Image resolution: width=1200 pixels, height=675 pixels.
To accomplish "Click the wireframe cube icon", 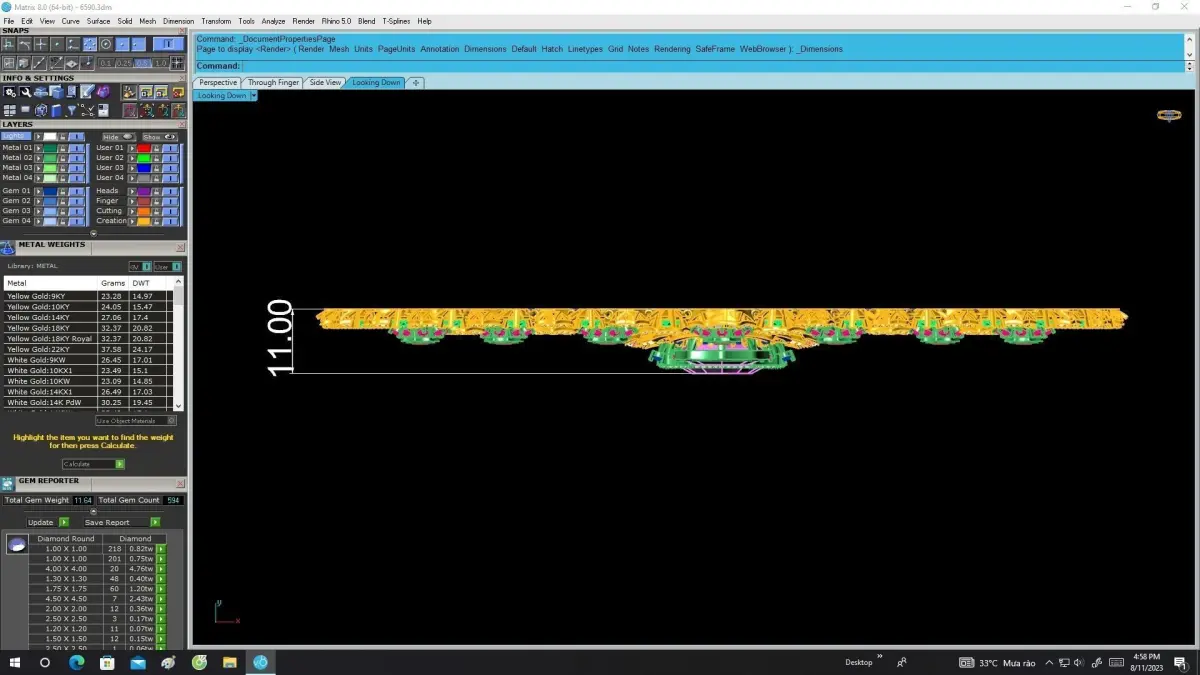I will tap(41, 110).
